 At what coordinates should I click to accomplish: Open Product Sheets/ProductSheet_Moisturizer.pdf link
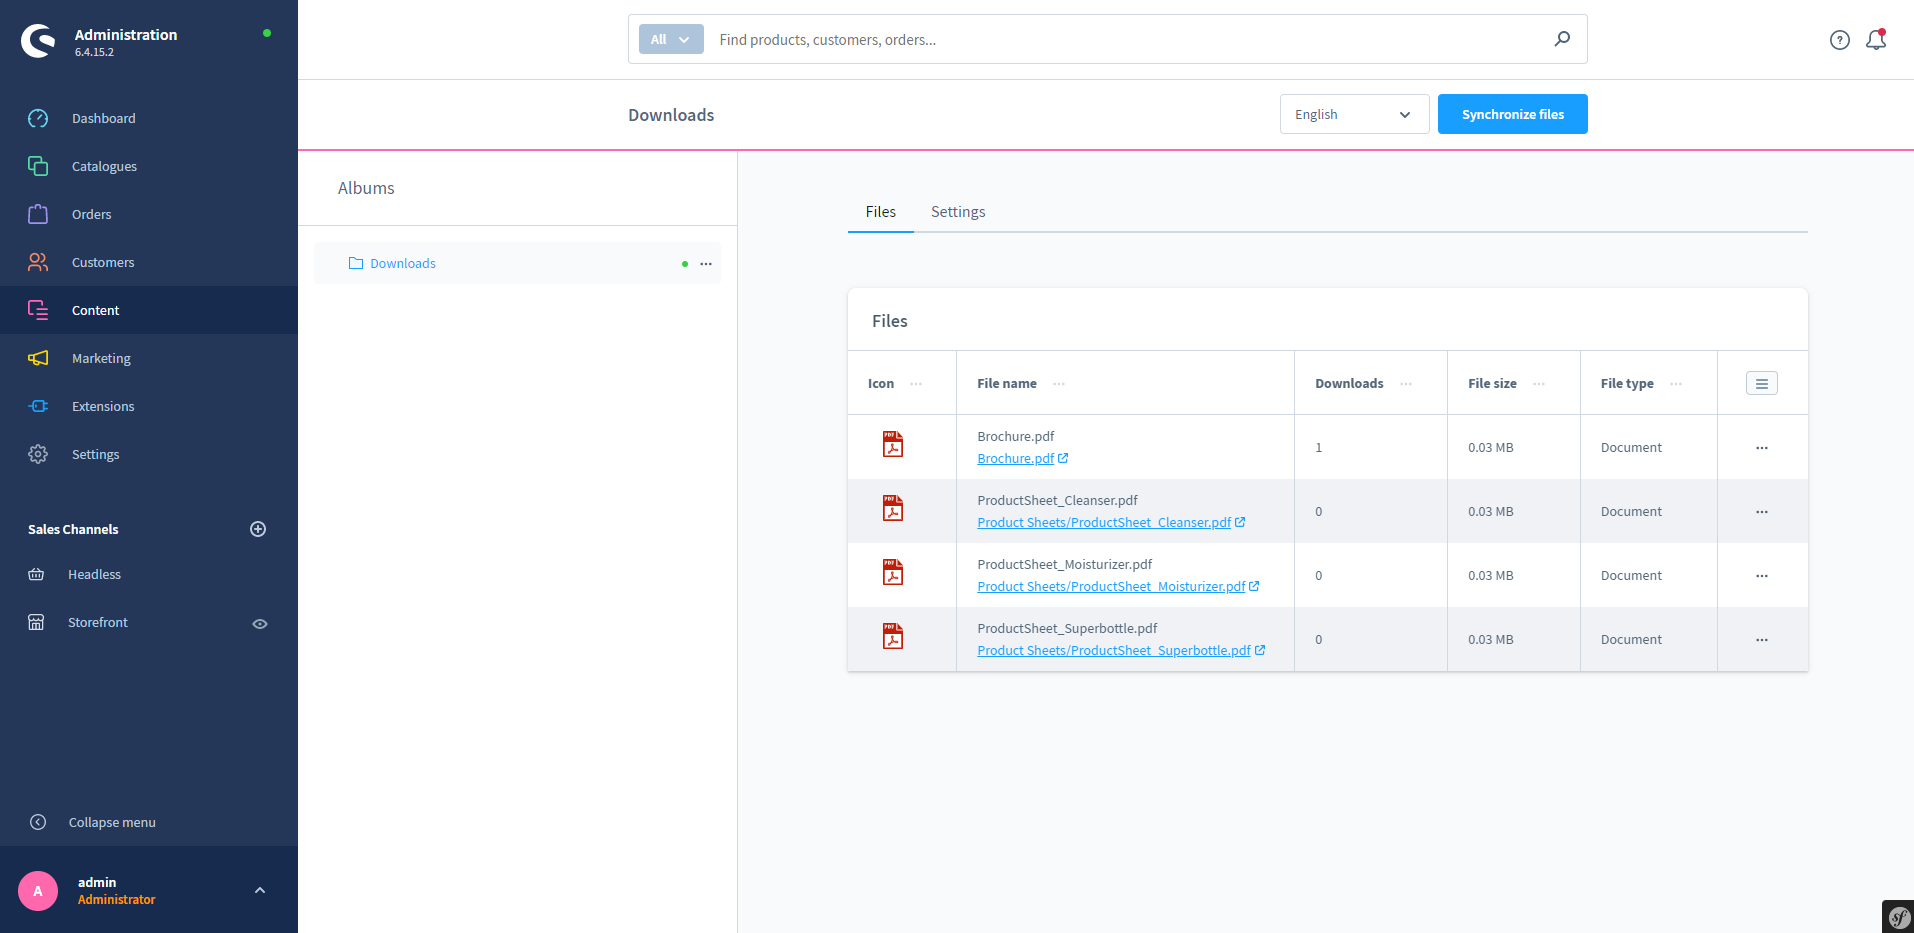point(1118,586)
